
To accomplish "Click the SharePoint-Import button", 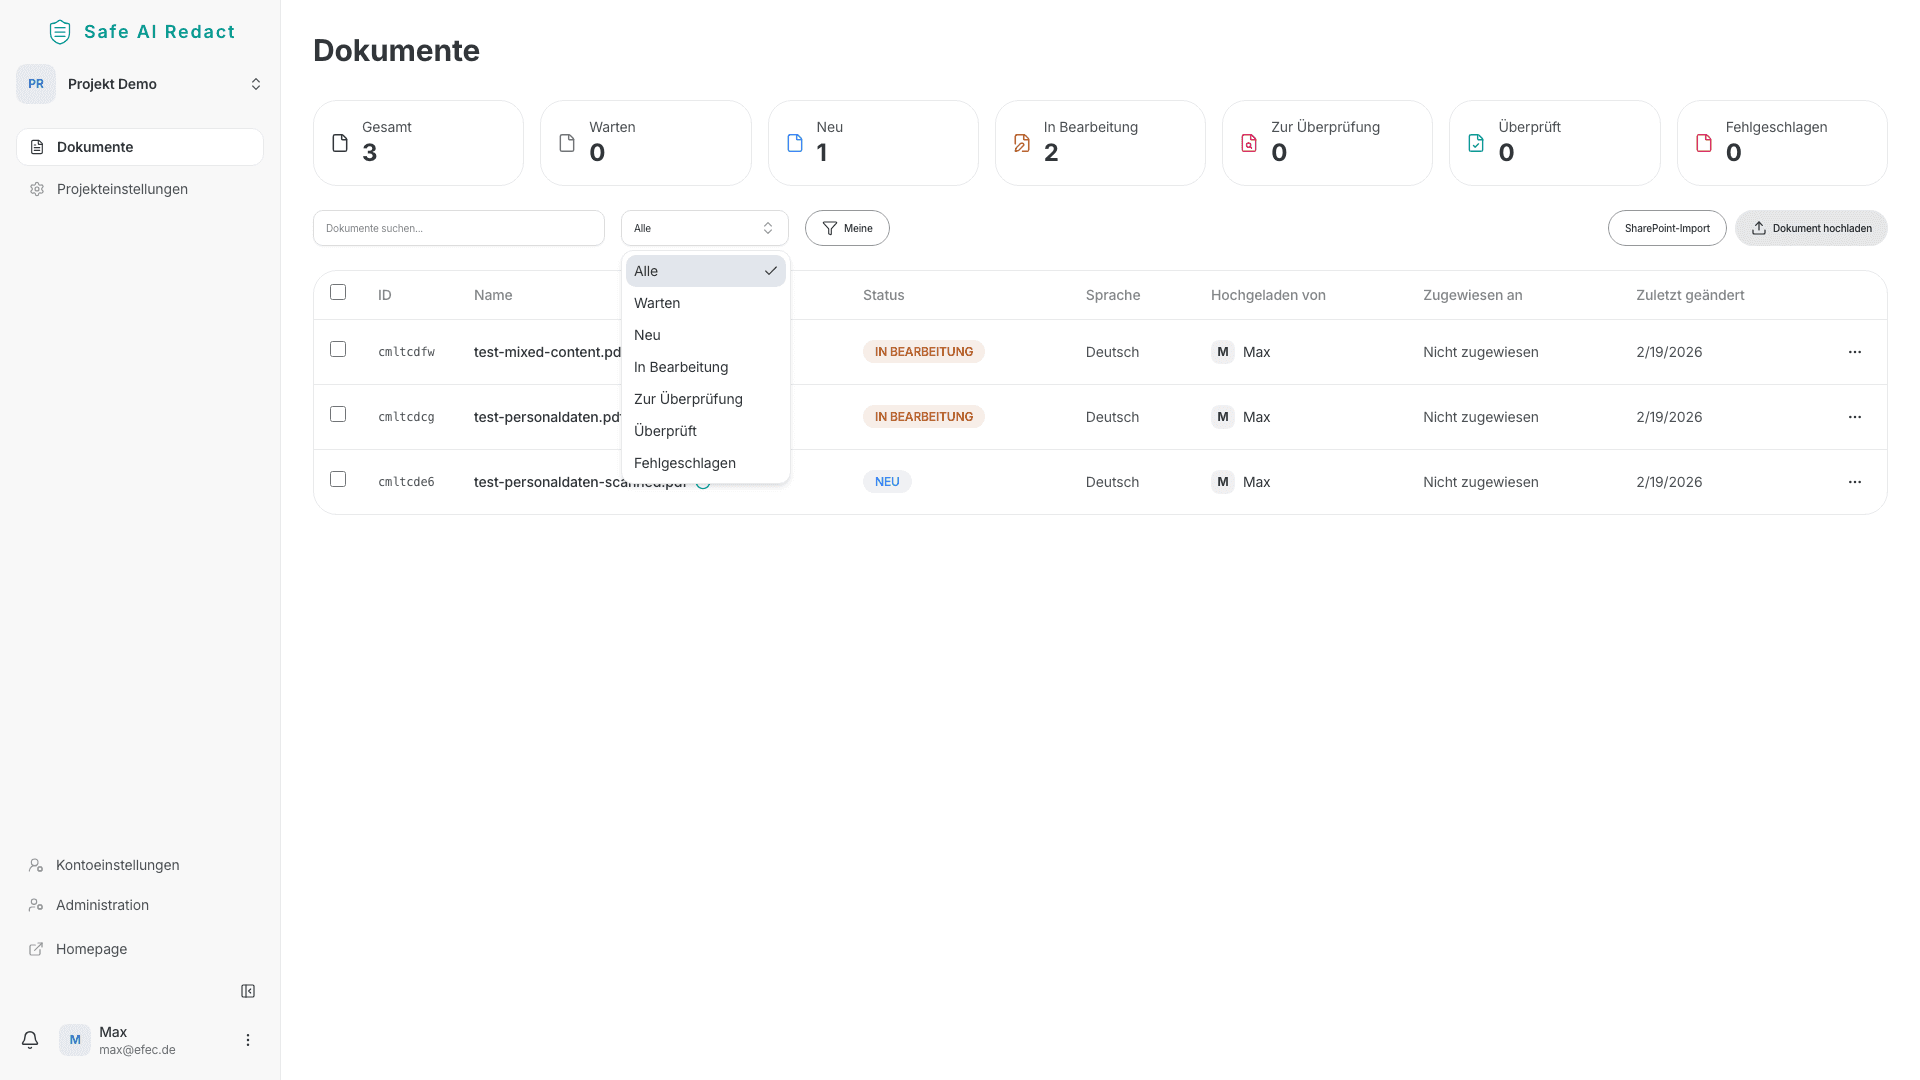I will (1667, 228).
